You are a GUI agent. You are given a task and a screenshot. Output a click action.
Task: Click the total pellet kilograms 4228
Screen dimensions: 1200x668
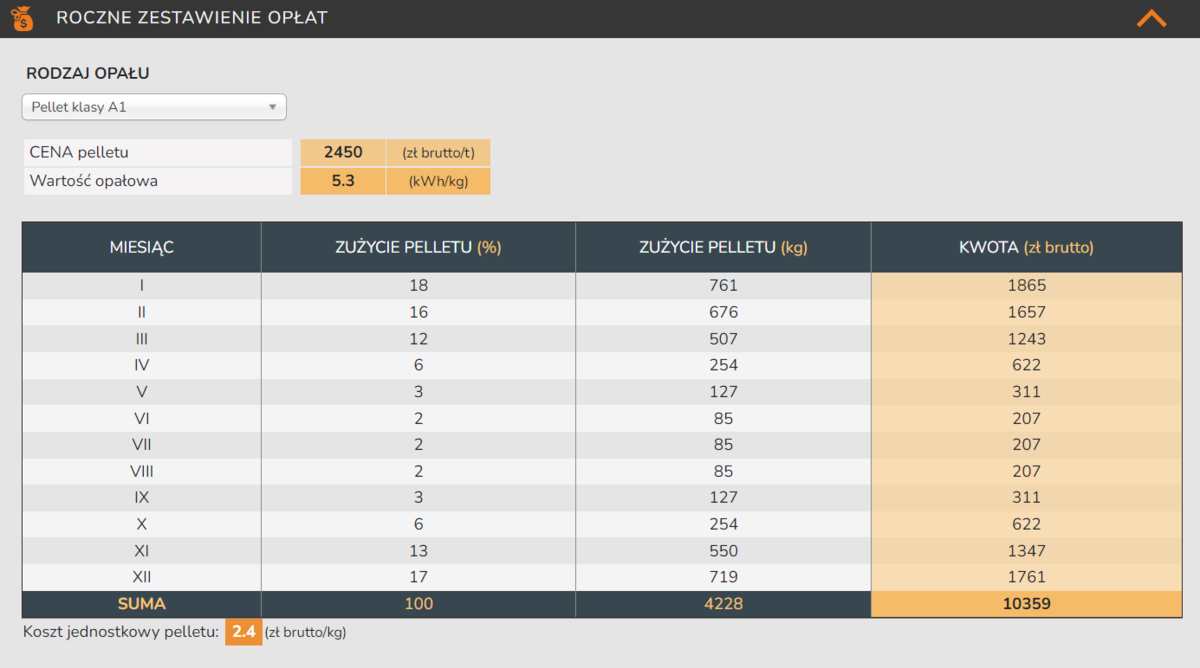tap(723, 604)
